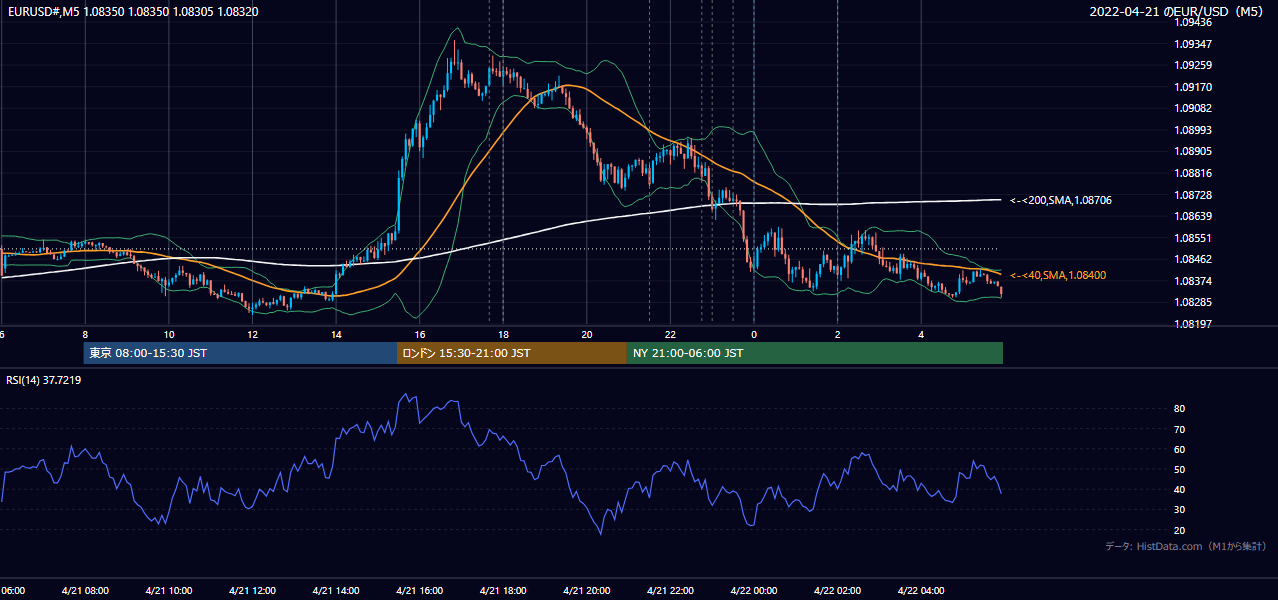The width and height of the screenshot is (1278, 600).
Task: Click the 4/21 14:00 time label
Action: pyautogui.click(x=336, y=590)
